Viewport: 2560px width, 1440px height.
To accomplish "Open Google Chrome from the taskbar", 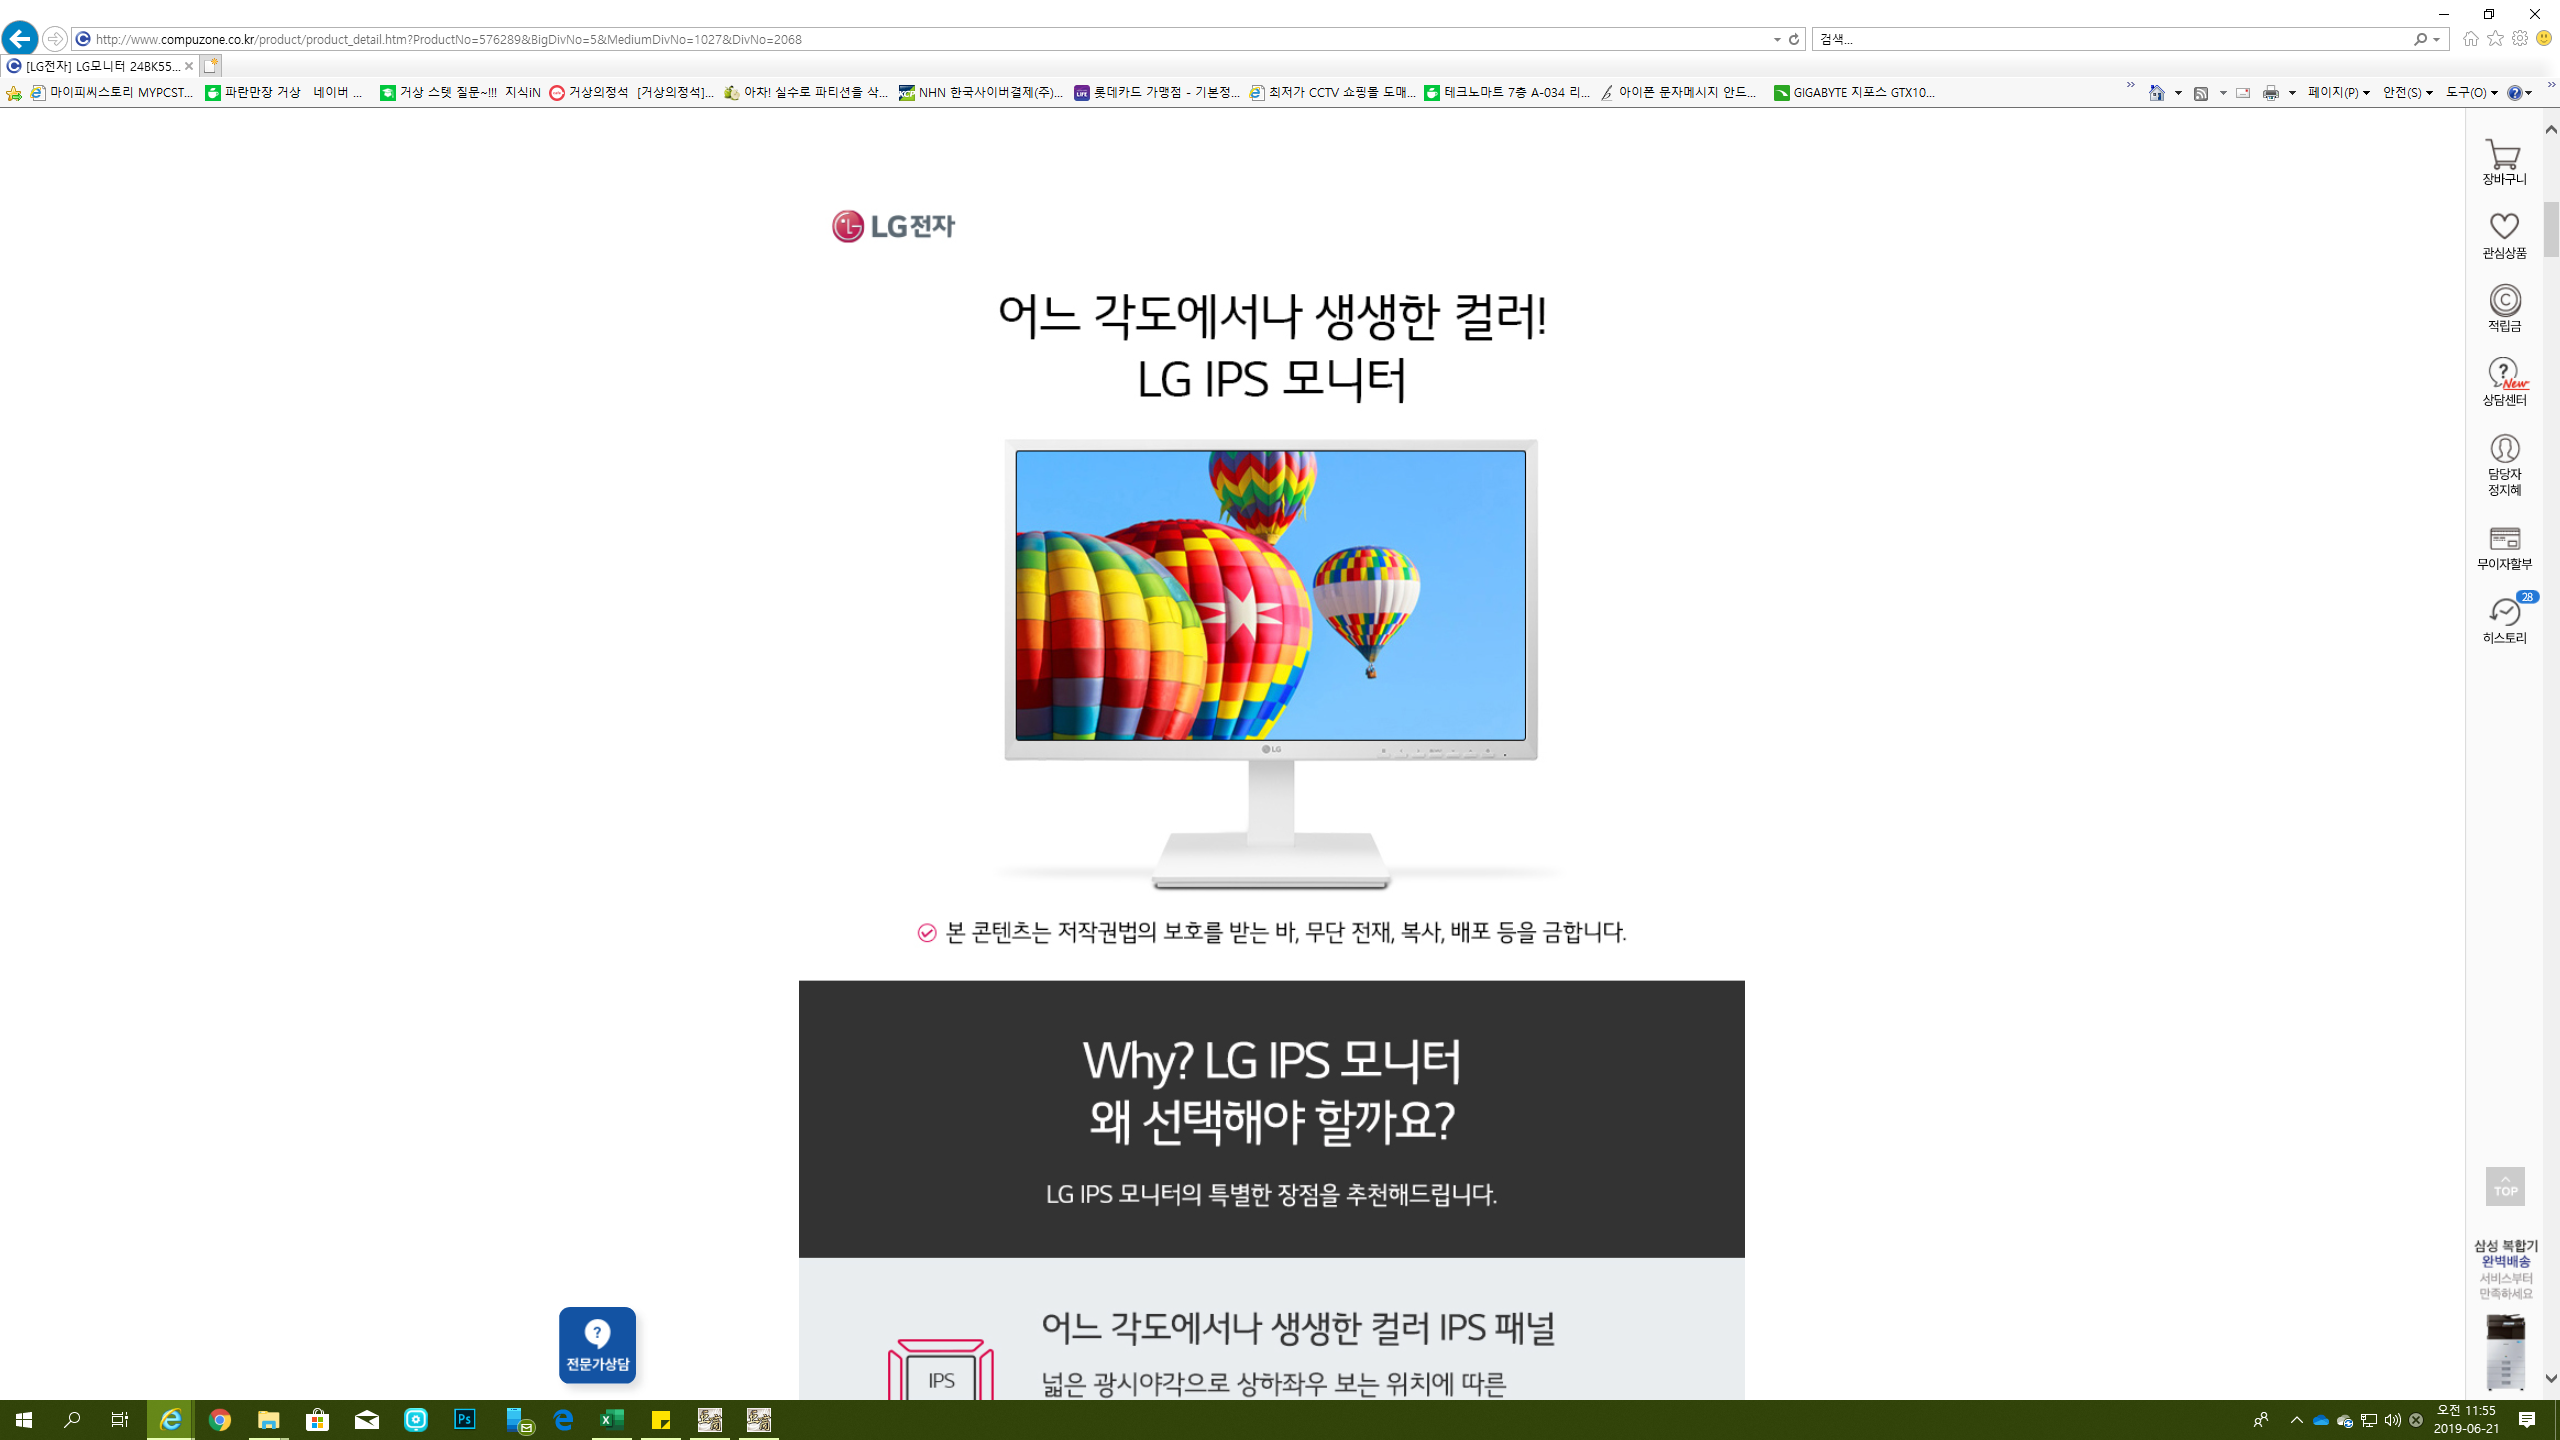I will coord(220,1420).
